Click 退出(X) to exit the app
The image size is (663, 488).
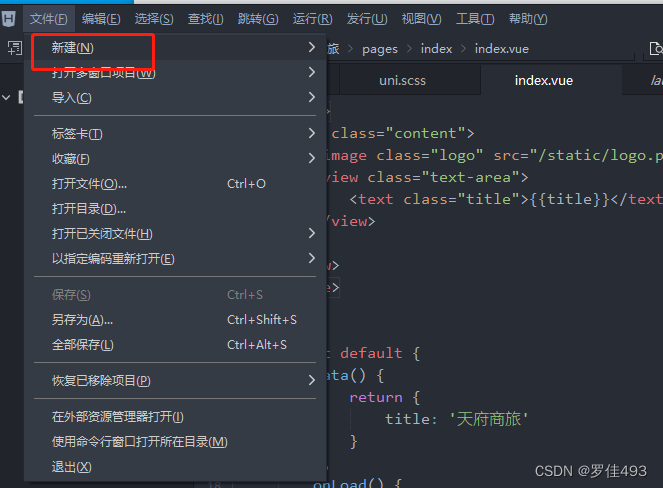pos(72,467)
